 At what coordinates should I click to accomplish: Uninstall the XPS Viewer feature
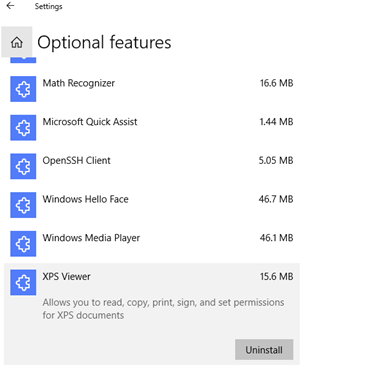pyautogui.click(x=264, y=350)
